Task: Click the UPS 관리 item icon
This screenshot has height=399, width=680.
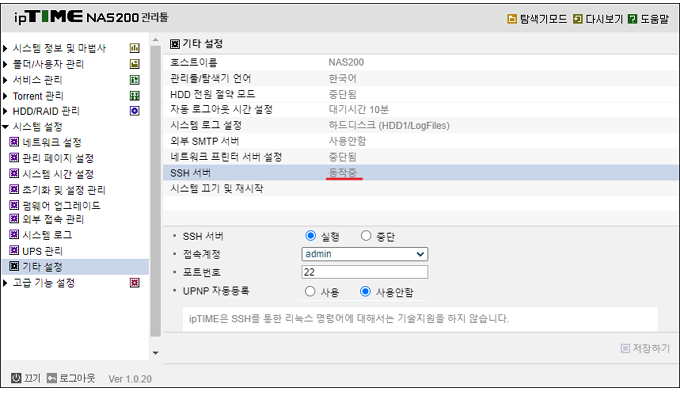Action: pyautogui.click(x=14, y=251)
